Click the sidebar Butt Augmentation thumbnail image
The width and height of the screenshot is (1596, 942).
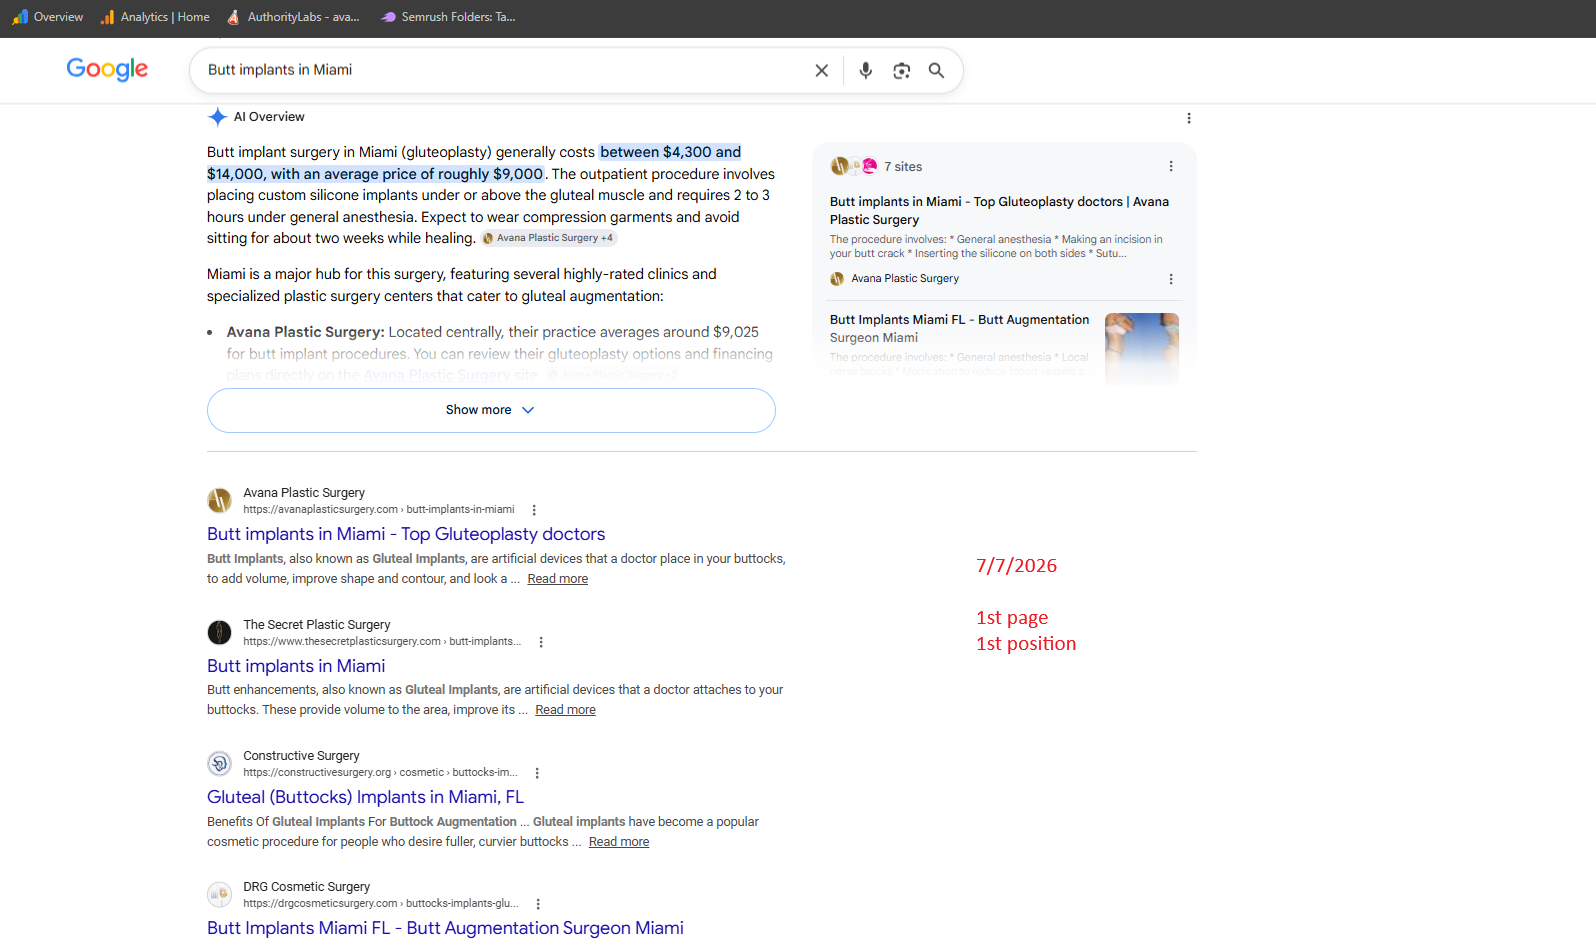click(1142, 348)
